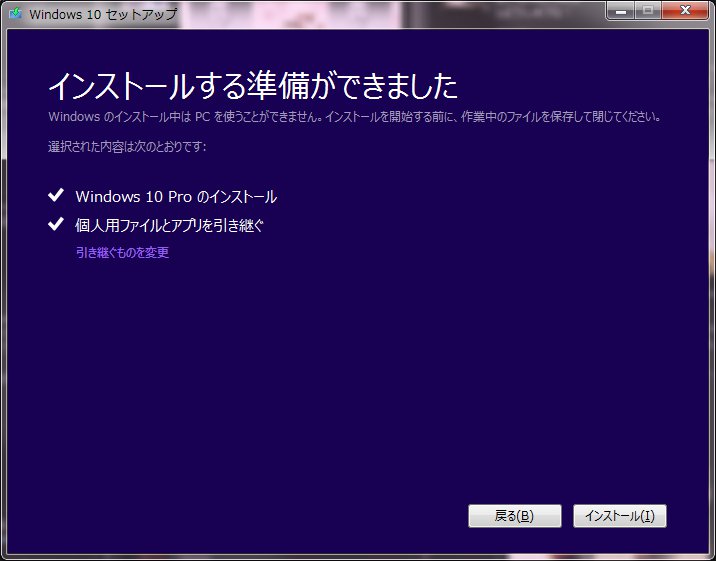The image size is (716, 561).
Task: Minimize the Windows 10 setup window
Action: click(x=621, y=10)
